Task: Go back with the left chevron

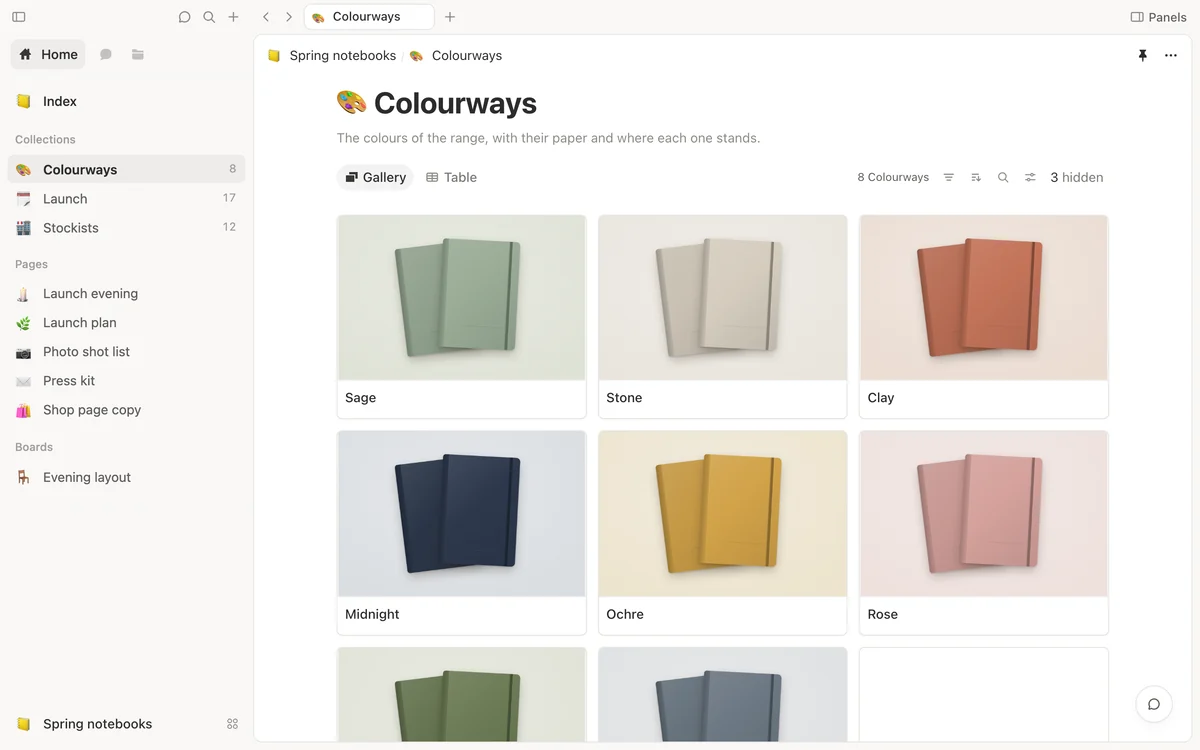Action: 266,17
